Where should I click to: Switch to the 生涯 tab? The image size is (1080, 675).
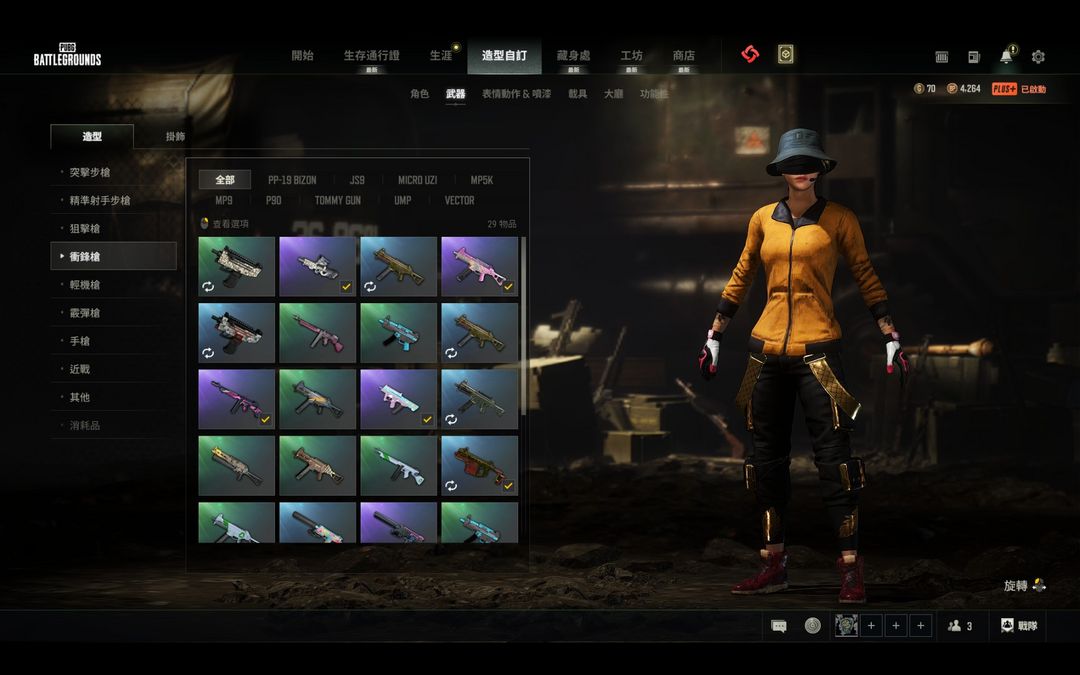tap(441, 55)
